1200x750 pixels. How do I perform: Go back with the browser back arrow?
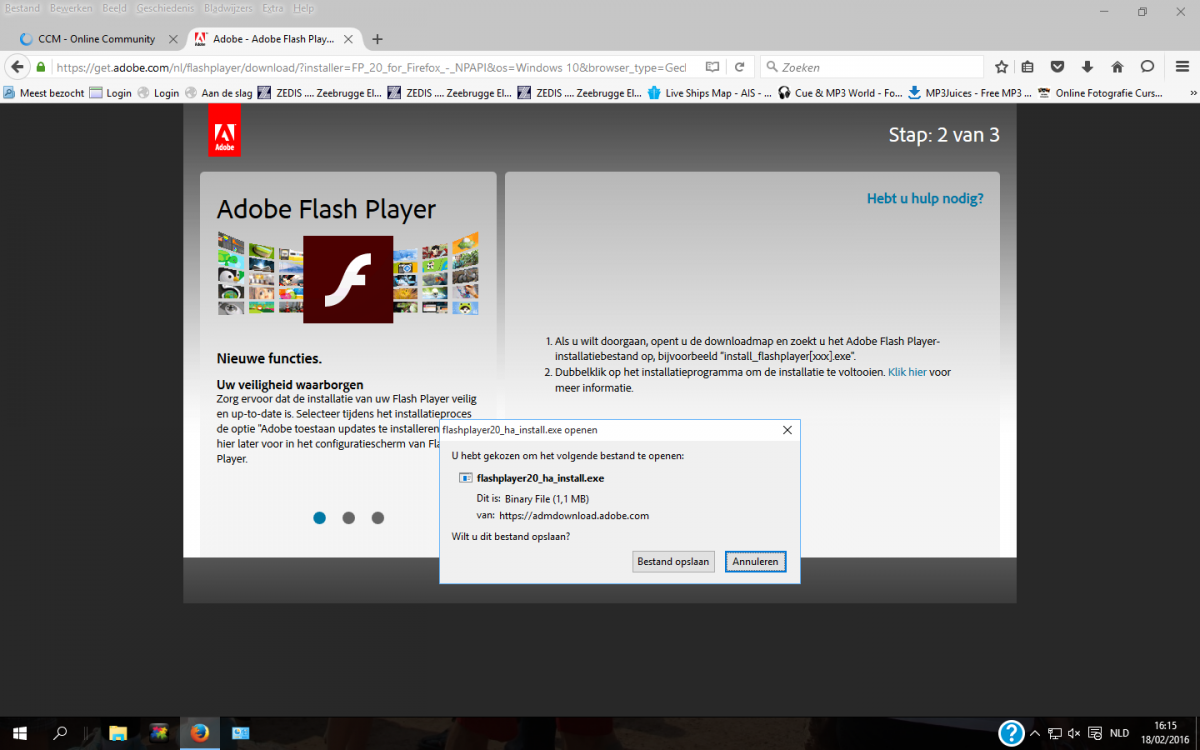(17, 67)
